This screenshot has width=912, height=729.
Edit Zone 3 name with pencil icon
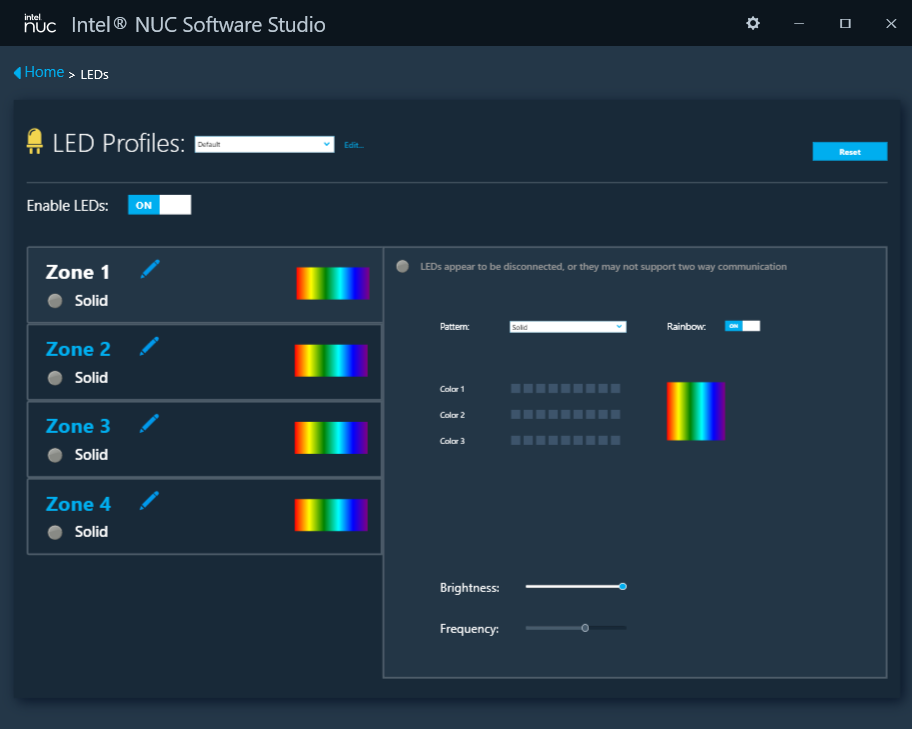point(149,424)
